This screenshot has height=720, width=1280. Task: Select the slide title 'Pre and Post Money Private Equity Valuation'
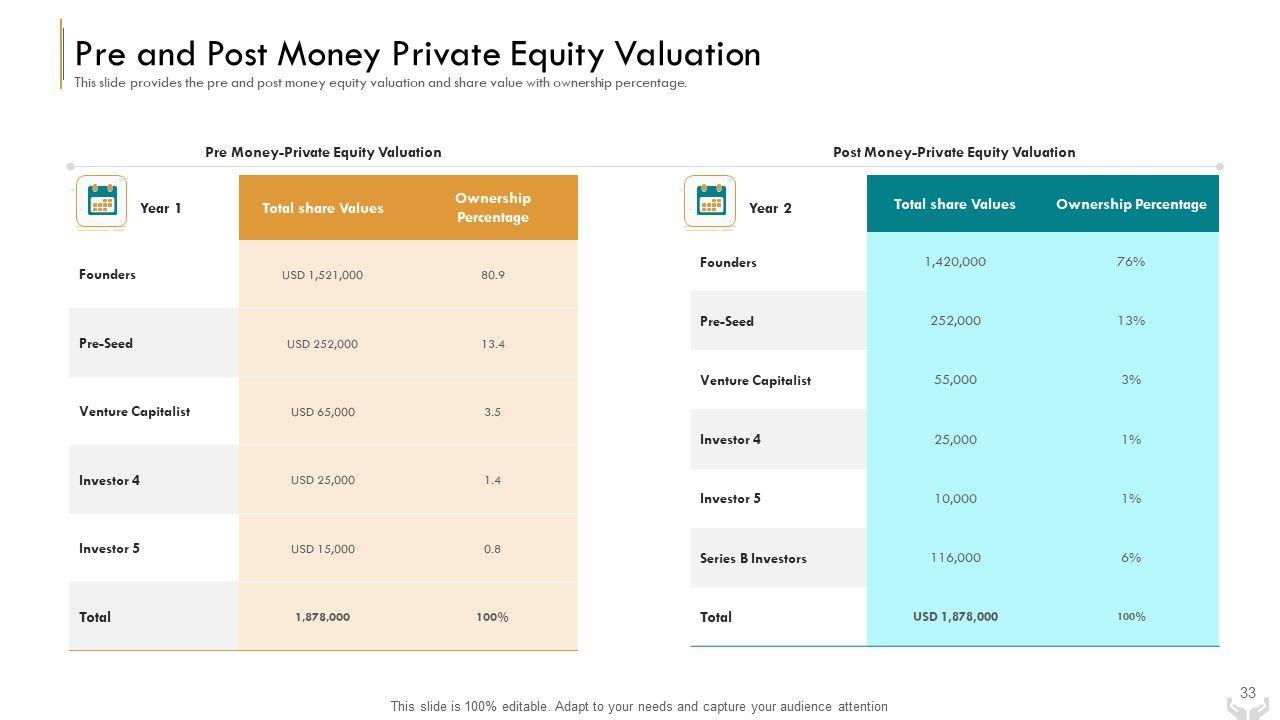tap(418, 54)
